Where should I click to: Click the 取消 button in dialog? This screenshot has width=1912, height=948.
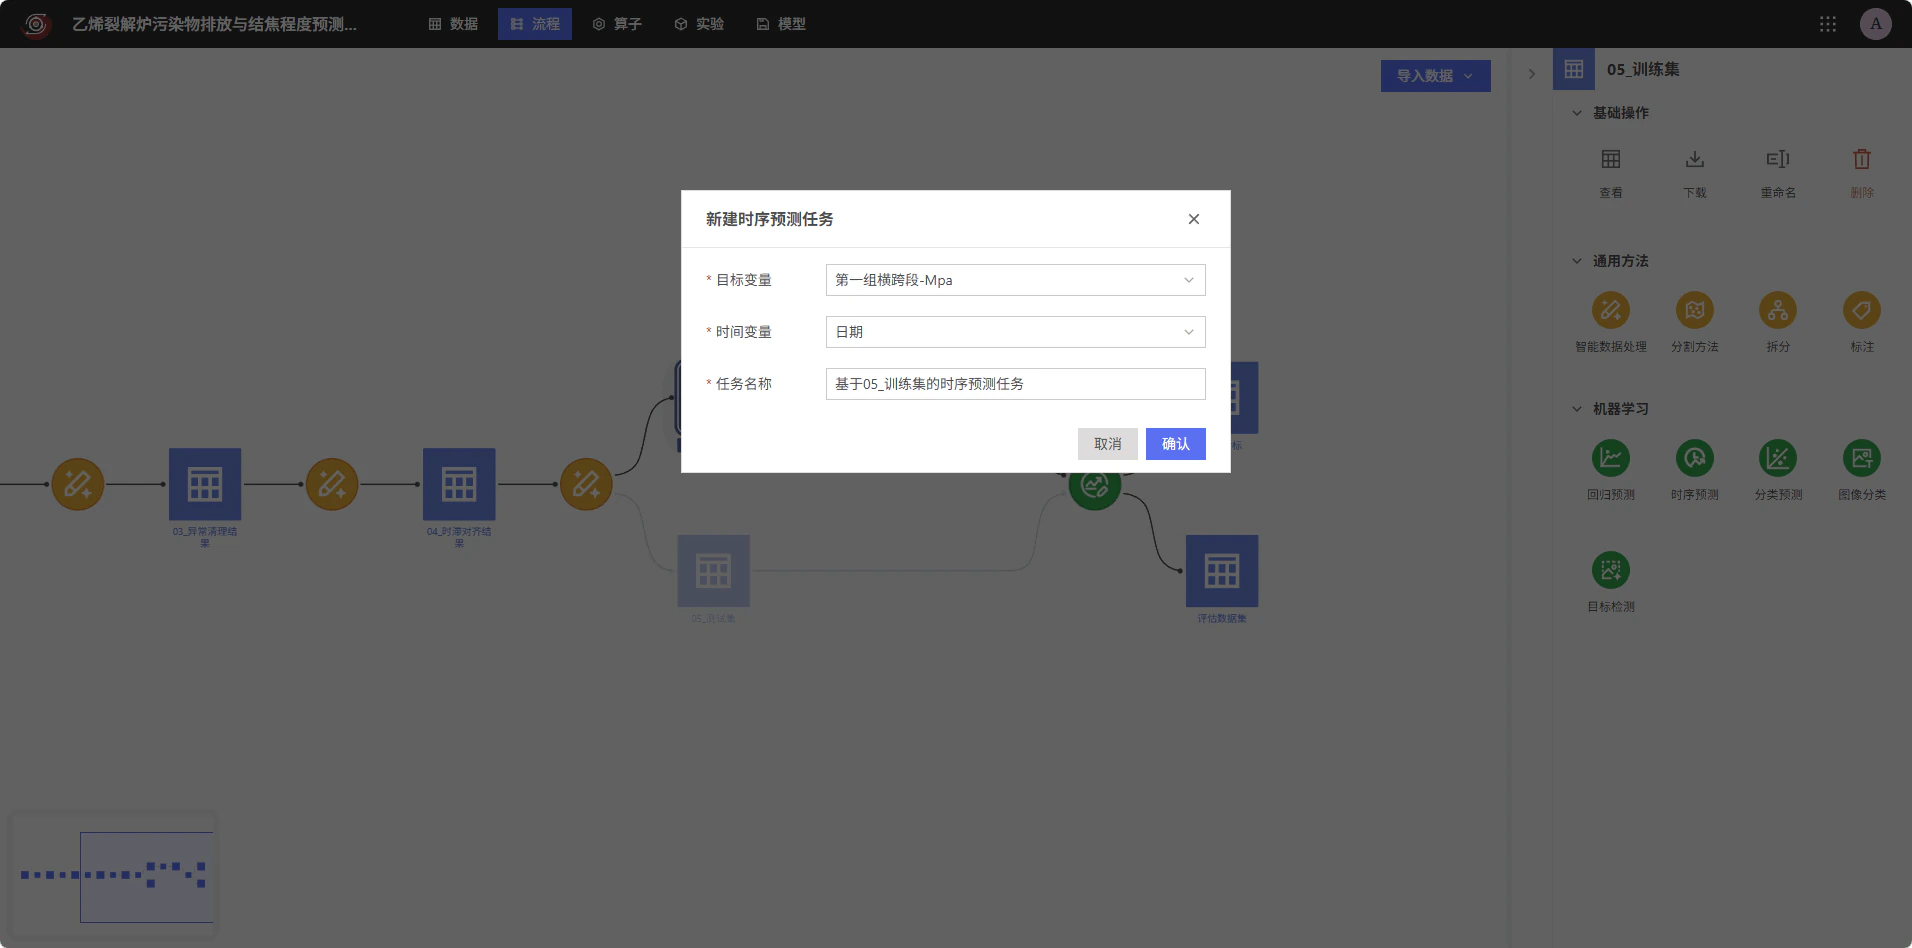tap(1107, 444)
